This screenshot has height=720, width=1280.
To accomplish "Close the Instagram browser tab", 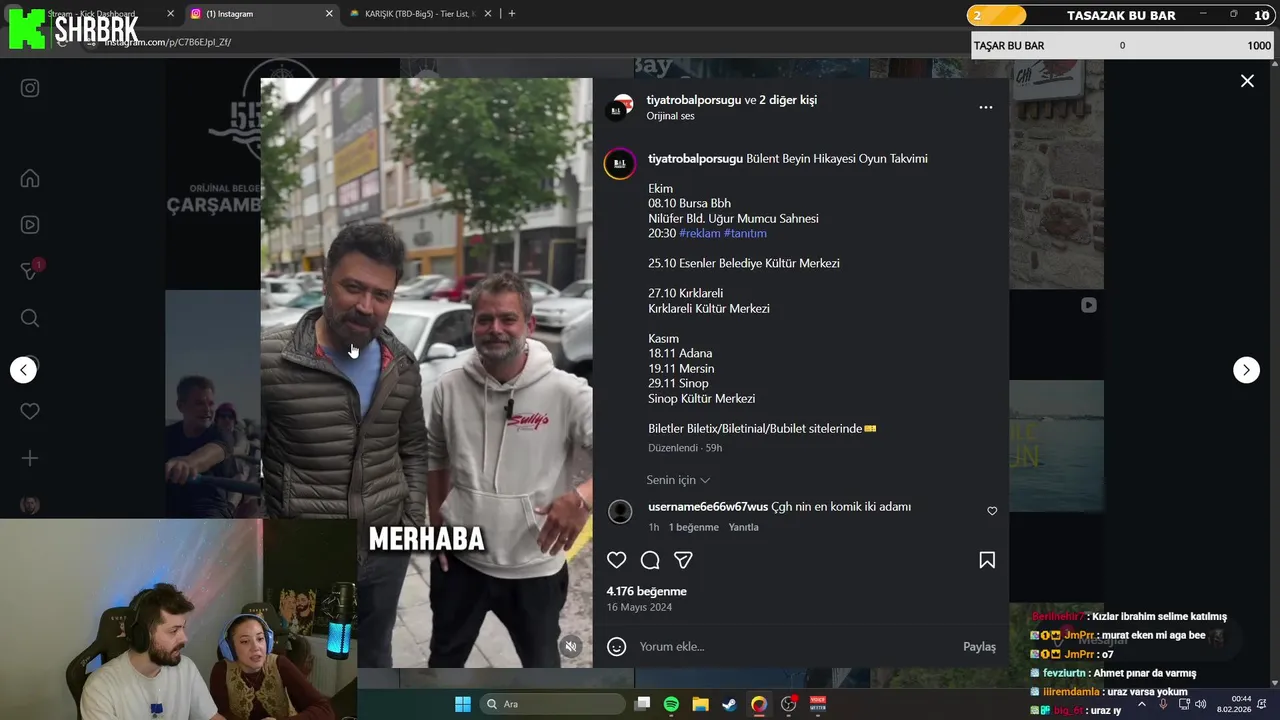I will pyautogui.click(x=329, y=14).
